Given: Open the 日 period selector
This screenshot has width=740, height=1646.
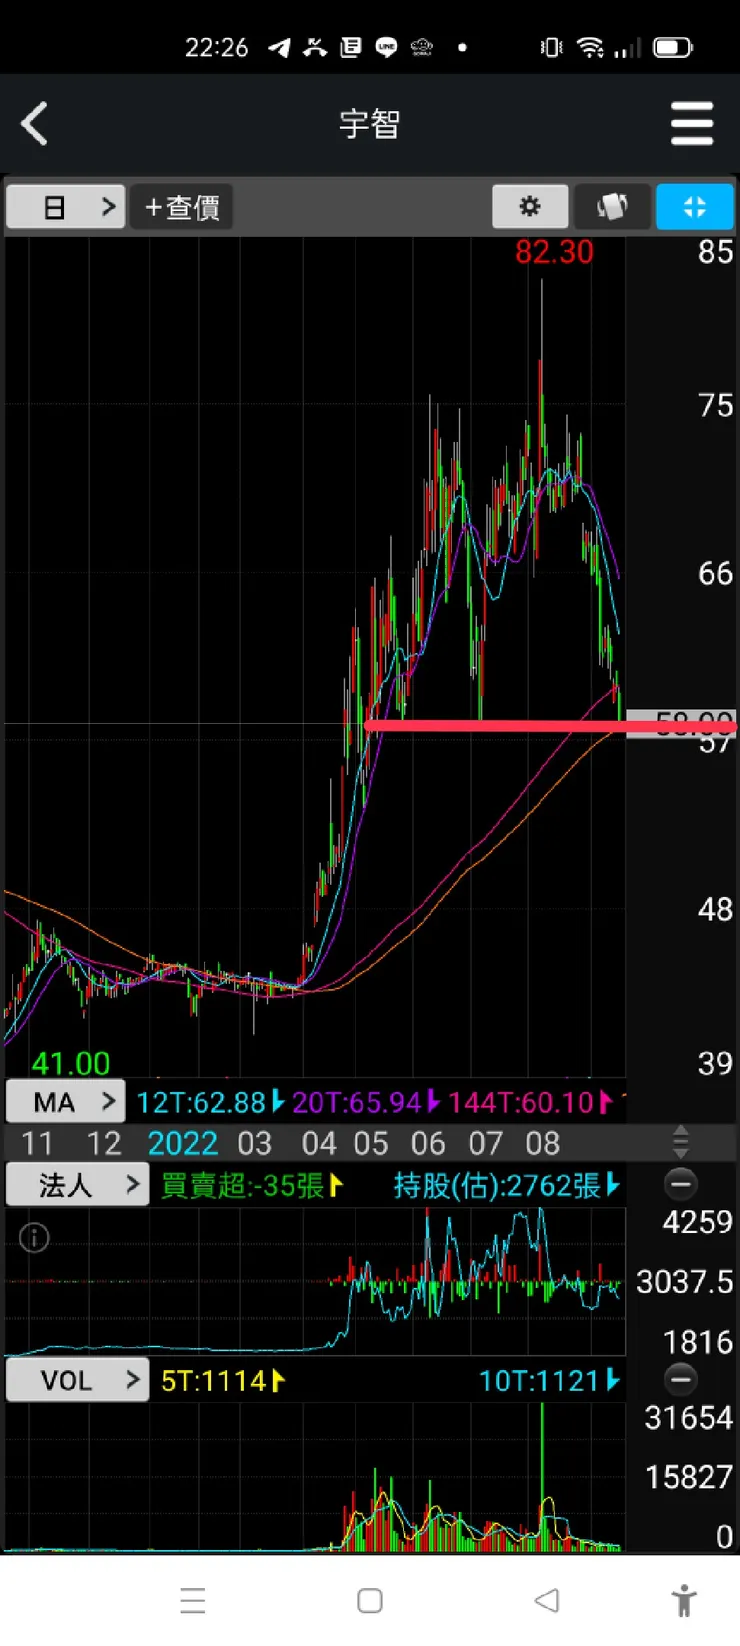Looking at the screenshot, I should coord(66,207).
